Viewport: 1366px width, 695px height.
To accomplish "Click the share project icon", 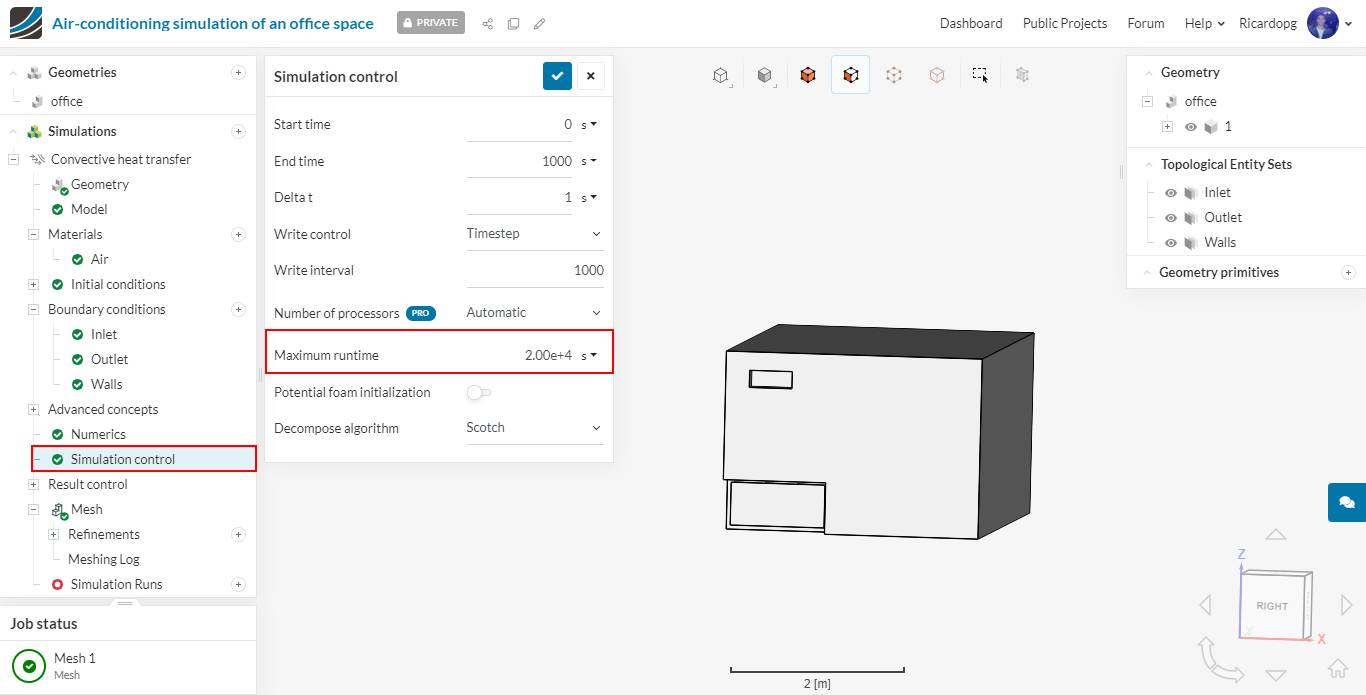I will [488, 23].
